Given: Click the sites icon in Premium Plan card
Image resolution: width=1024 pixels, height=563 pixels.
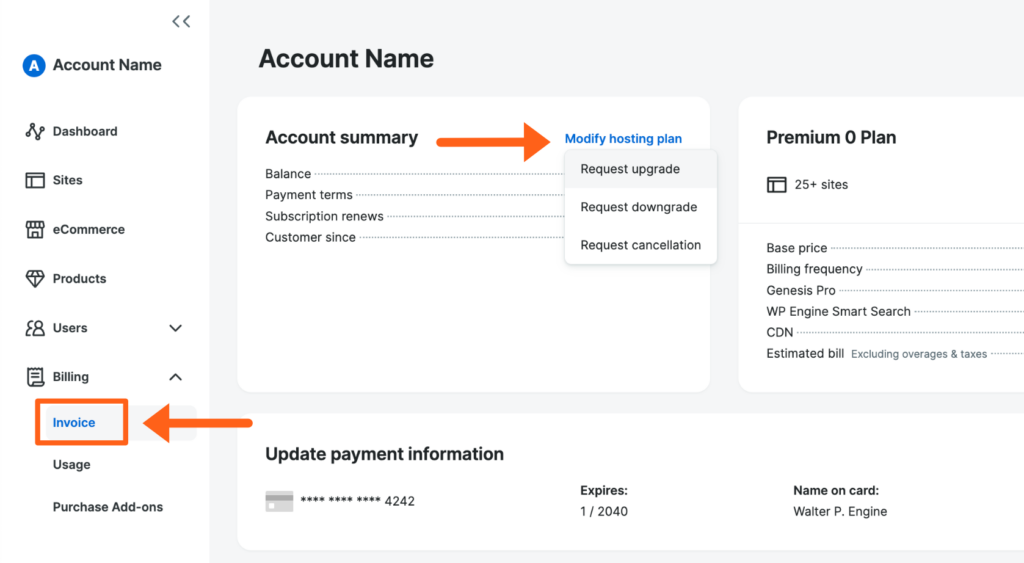Looking at the screenshot, I should point(777,185).
